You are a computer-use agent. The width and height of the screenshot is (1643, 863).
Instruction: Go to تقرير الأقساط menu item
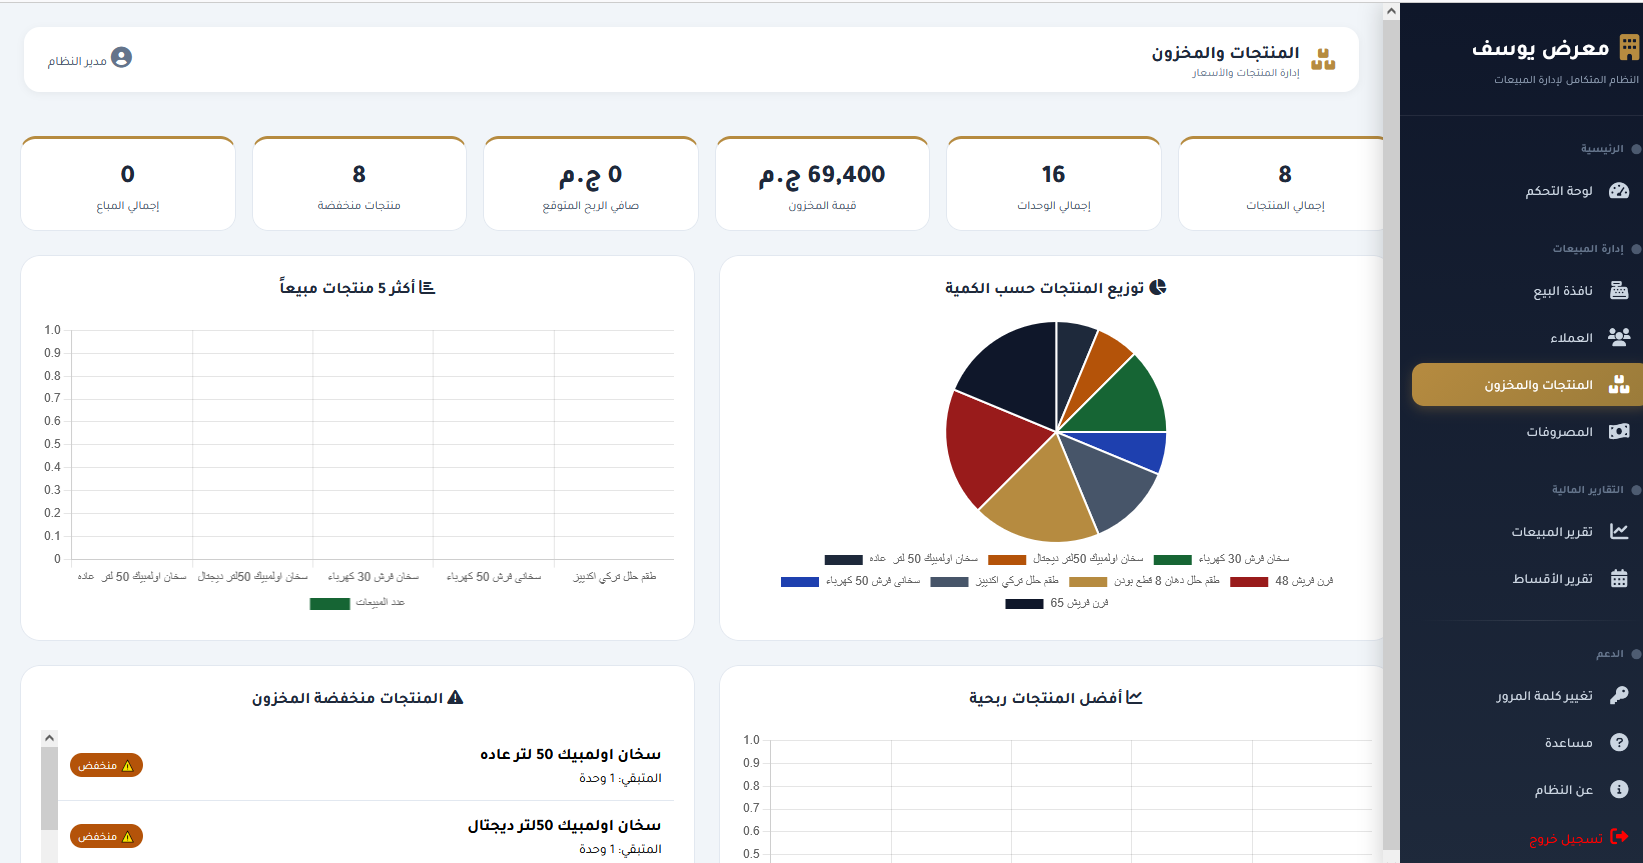click(1527, 579)
